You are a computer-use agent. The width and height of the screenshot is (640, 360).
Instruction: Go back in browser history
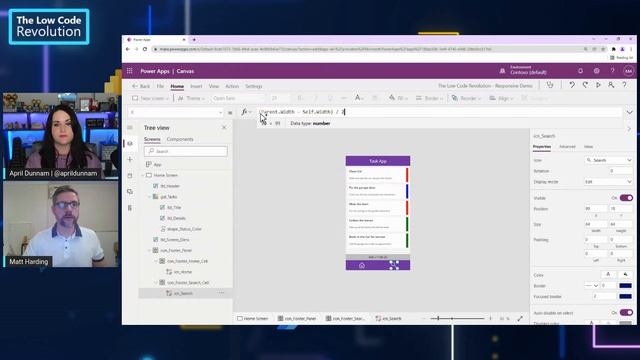click(128, 49)
